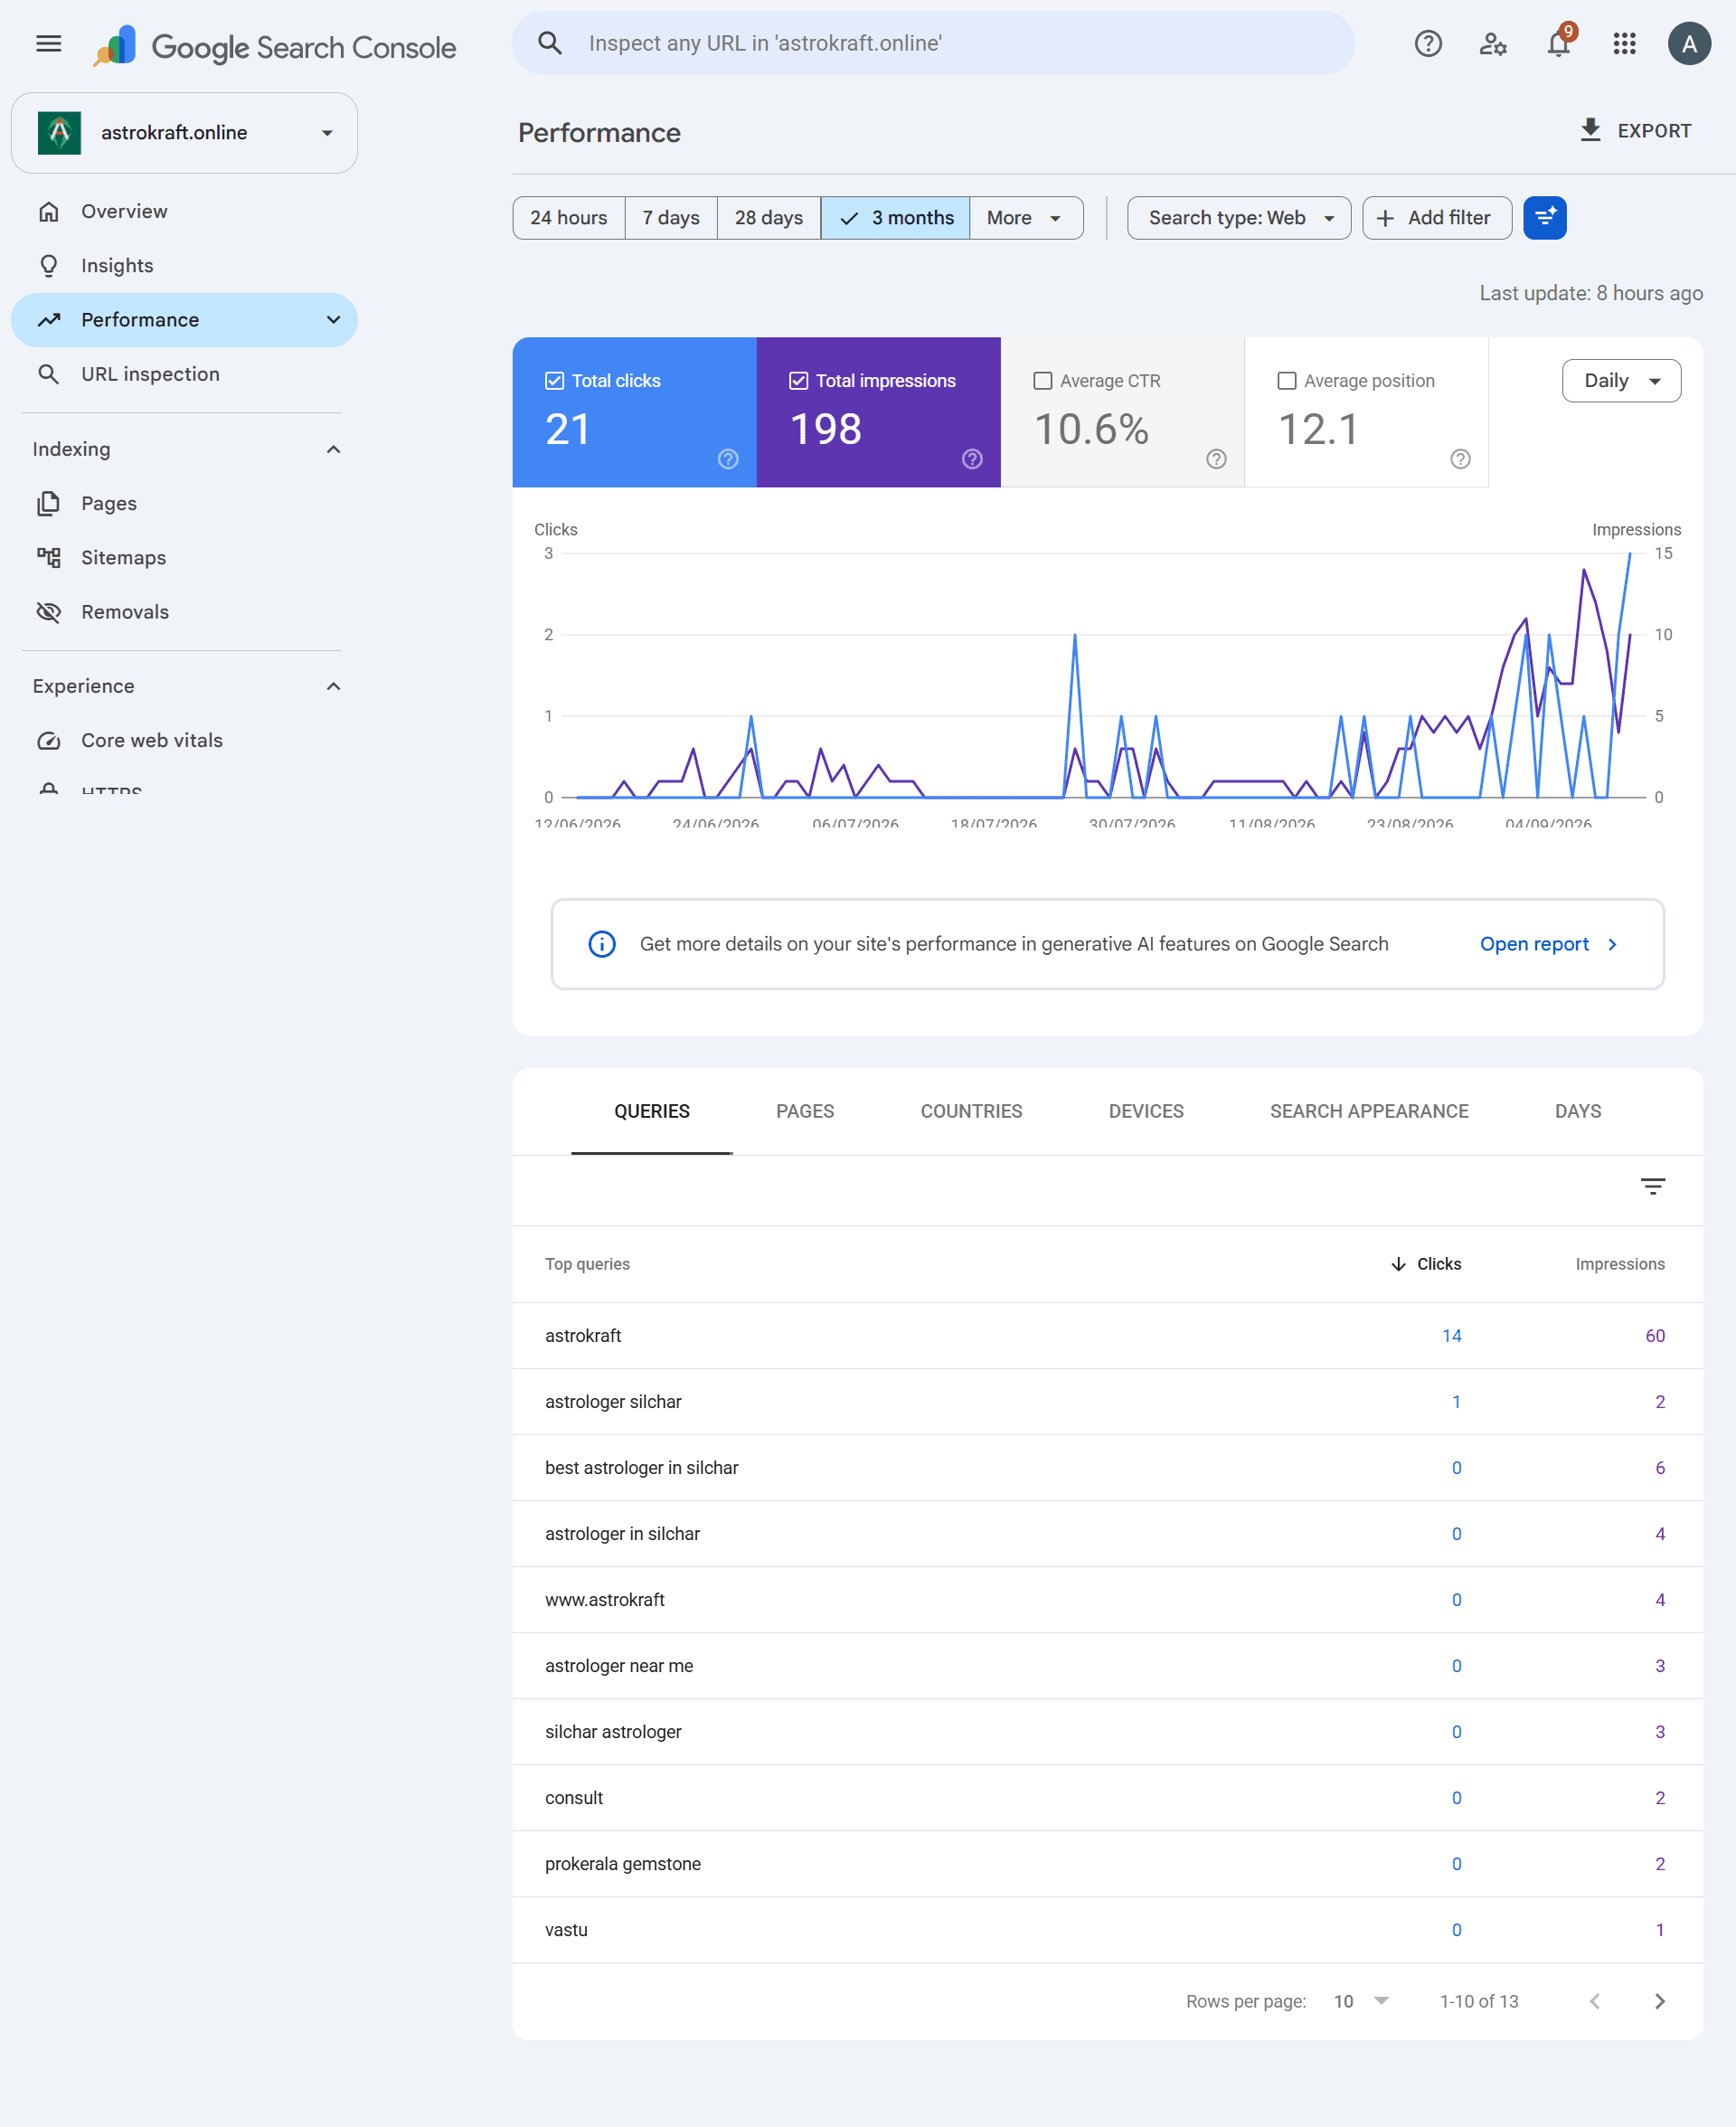1736x2127 pixels.
Task: Click the astrokraft.online property logo
Action: [59, 133]
